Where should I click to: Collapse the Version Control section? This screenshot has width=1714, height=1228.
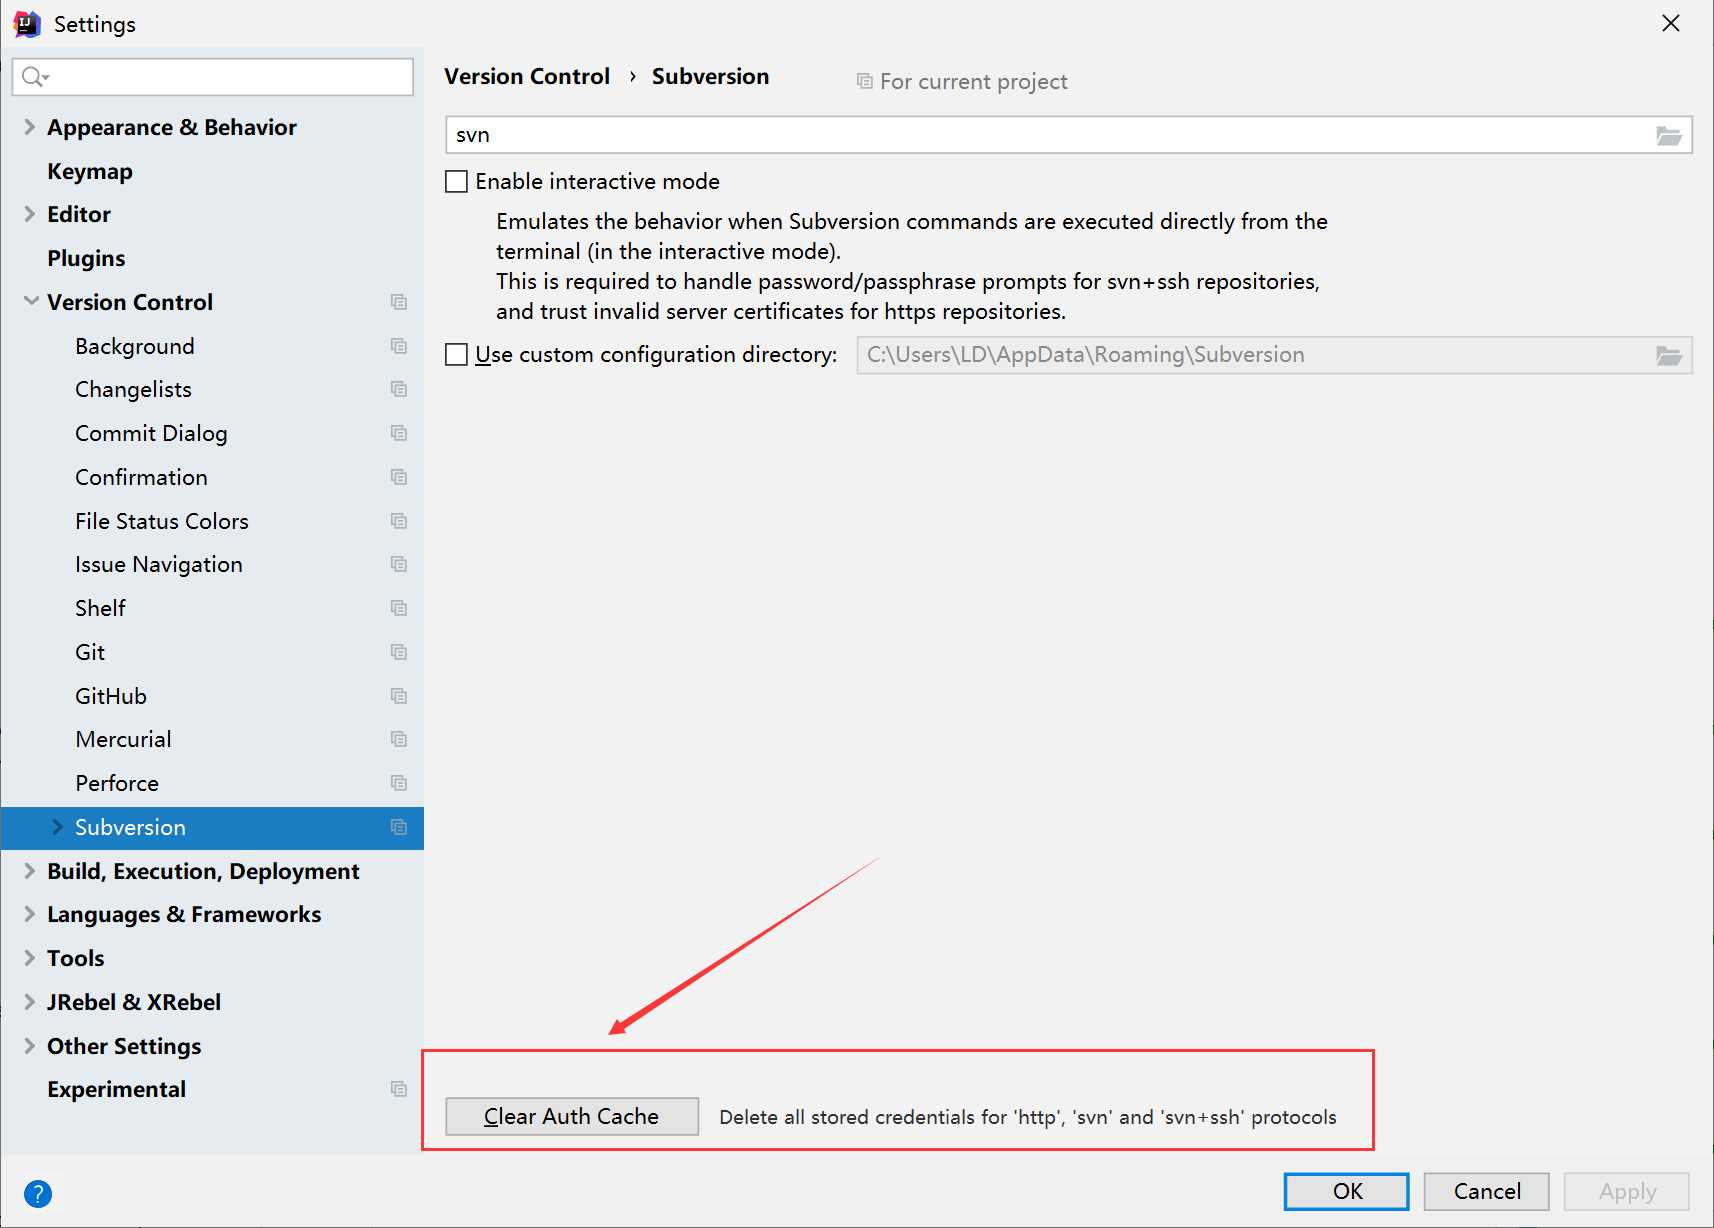(x=31, y=301)
